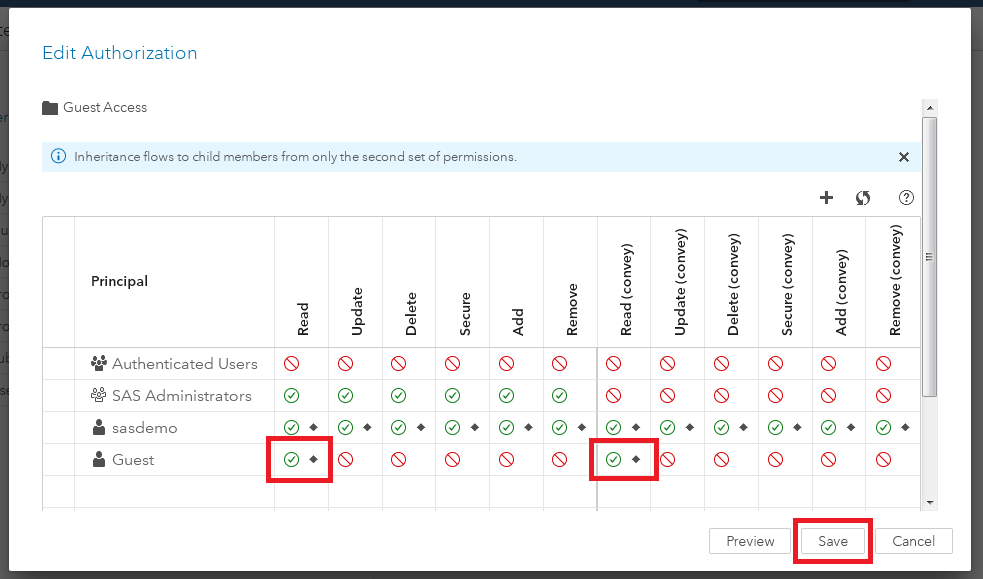The width and height of the screenshot is (983, 579).
Task: Toggle Guest's Read (convey) permission
Action: point(614,460)
